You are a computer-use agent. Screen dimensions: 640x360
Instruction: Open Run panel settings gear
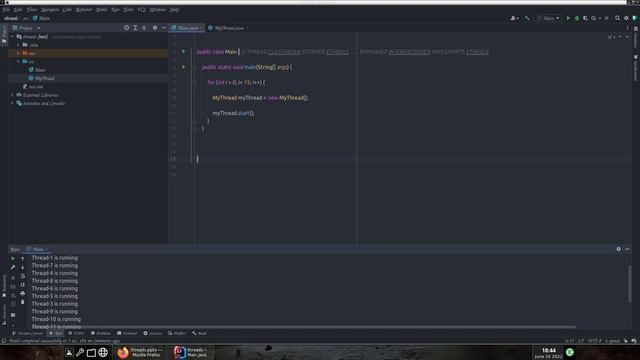point(618,249)
